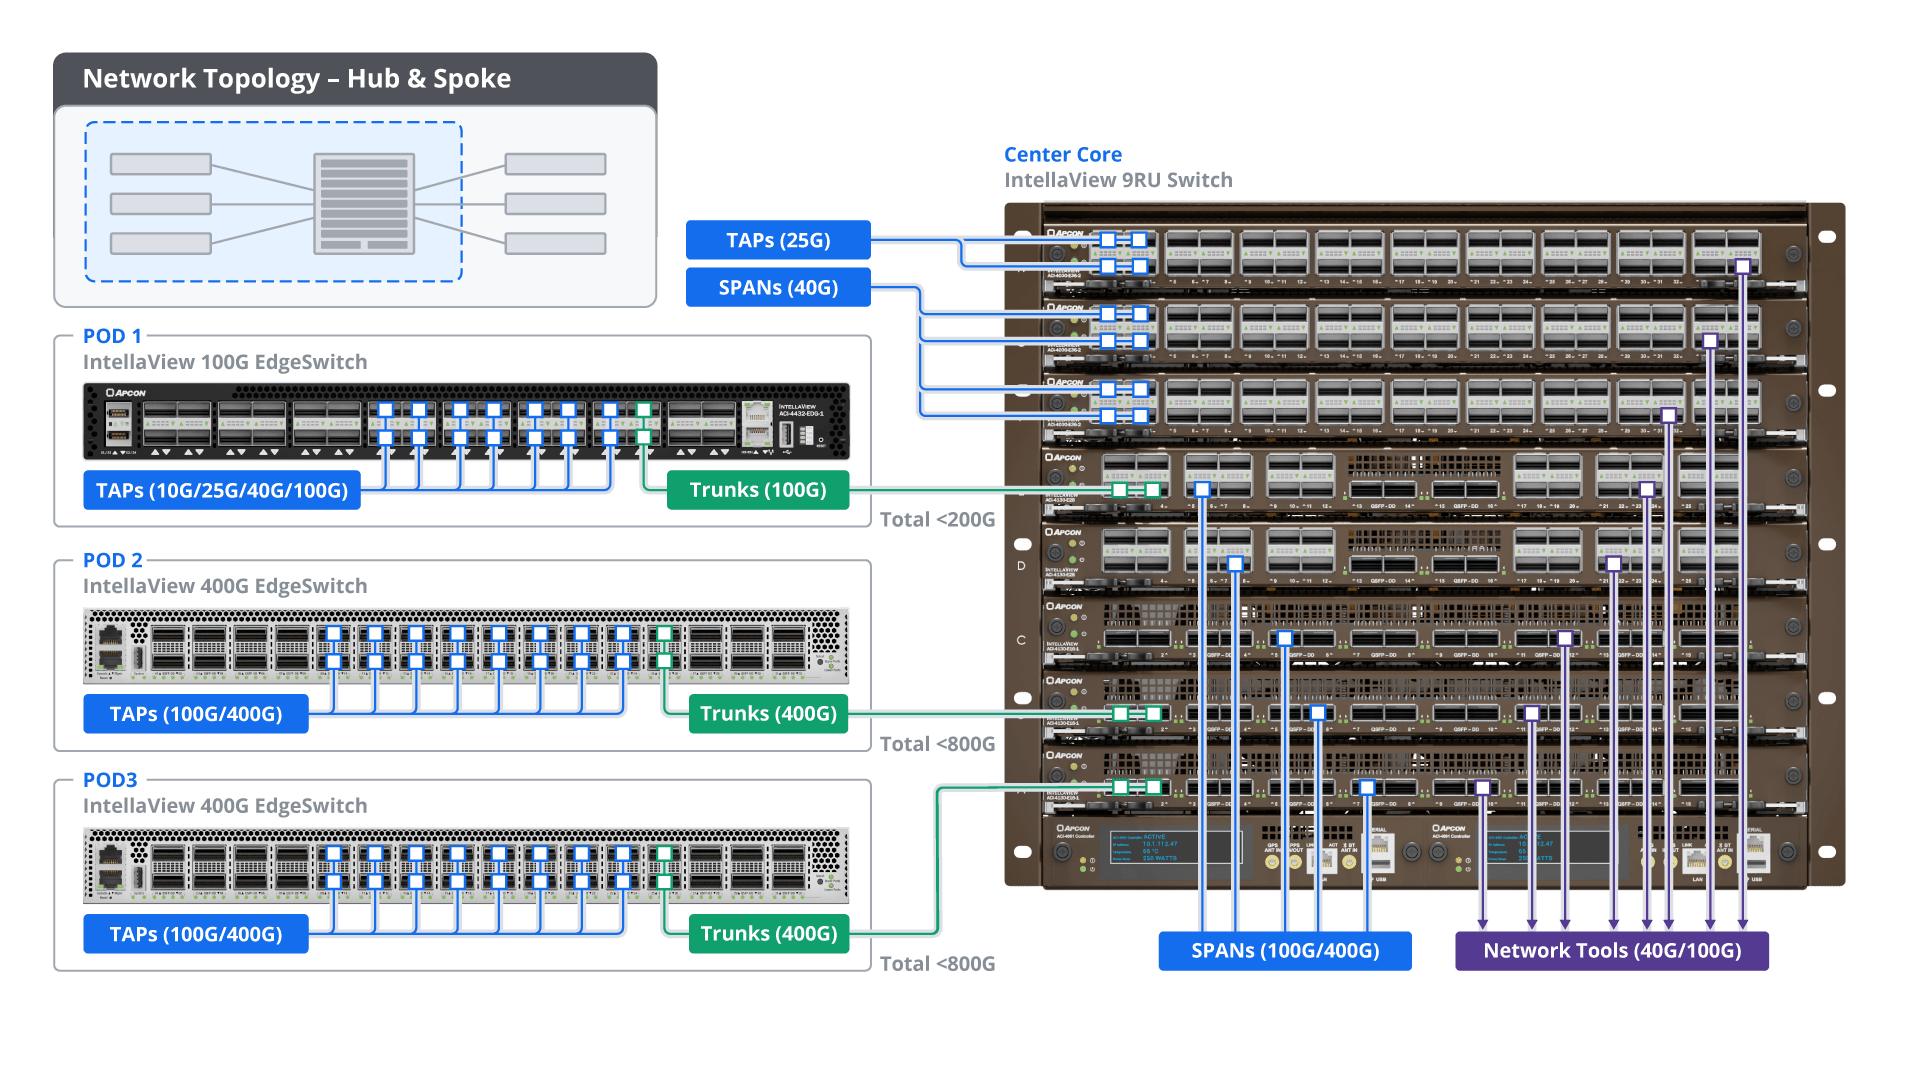Collapse the Network Topology – Hub & Spoke panel
Image resolution: width=1920 pixels, height=1080 pixels.
coord(297,78)
